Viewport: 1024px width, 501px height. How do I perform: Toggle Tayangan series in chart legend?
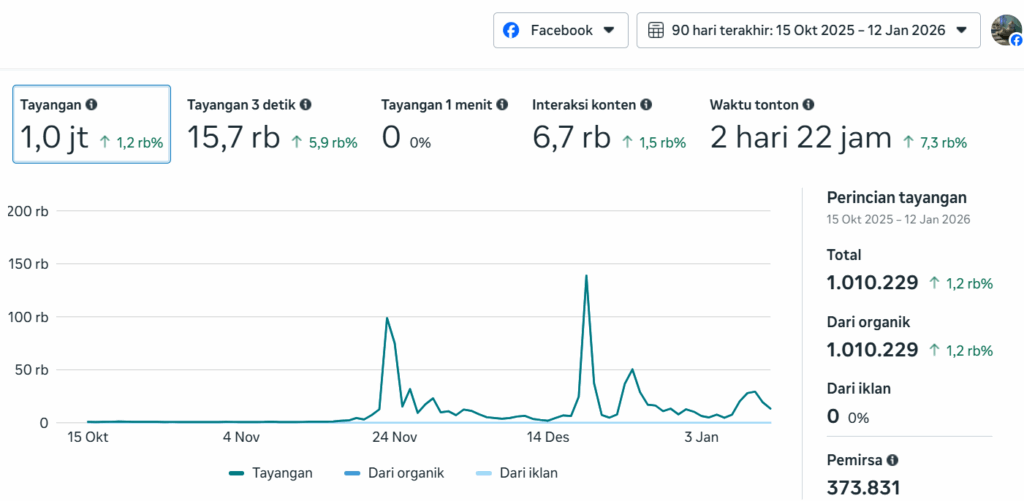(271, 473)
